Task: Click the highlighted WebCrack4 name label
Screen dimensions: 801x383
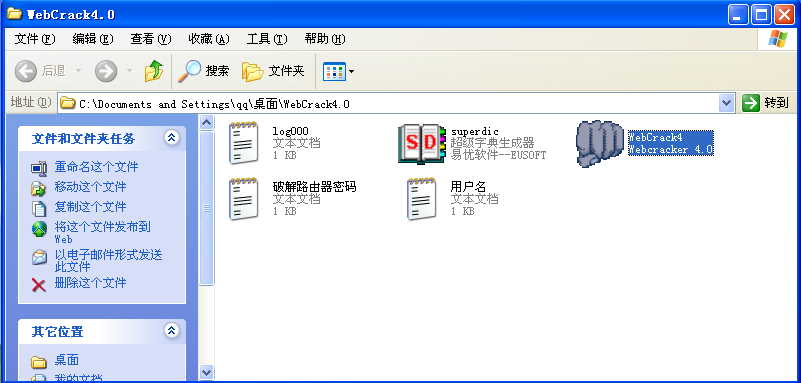Action: (x=671, y=143)
